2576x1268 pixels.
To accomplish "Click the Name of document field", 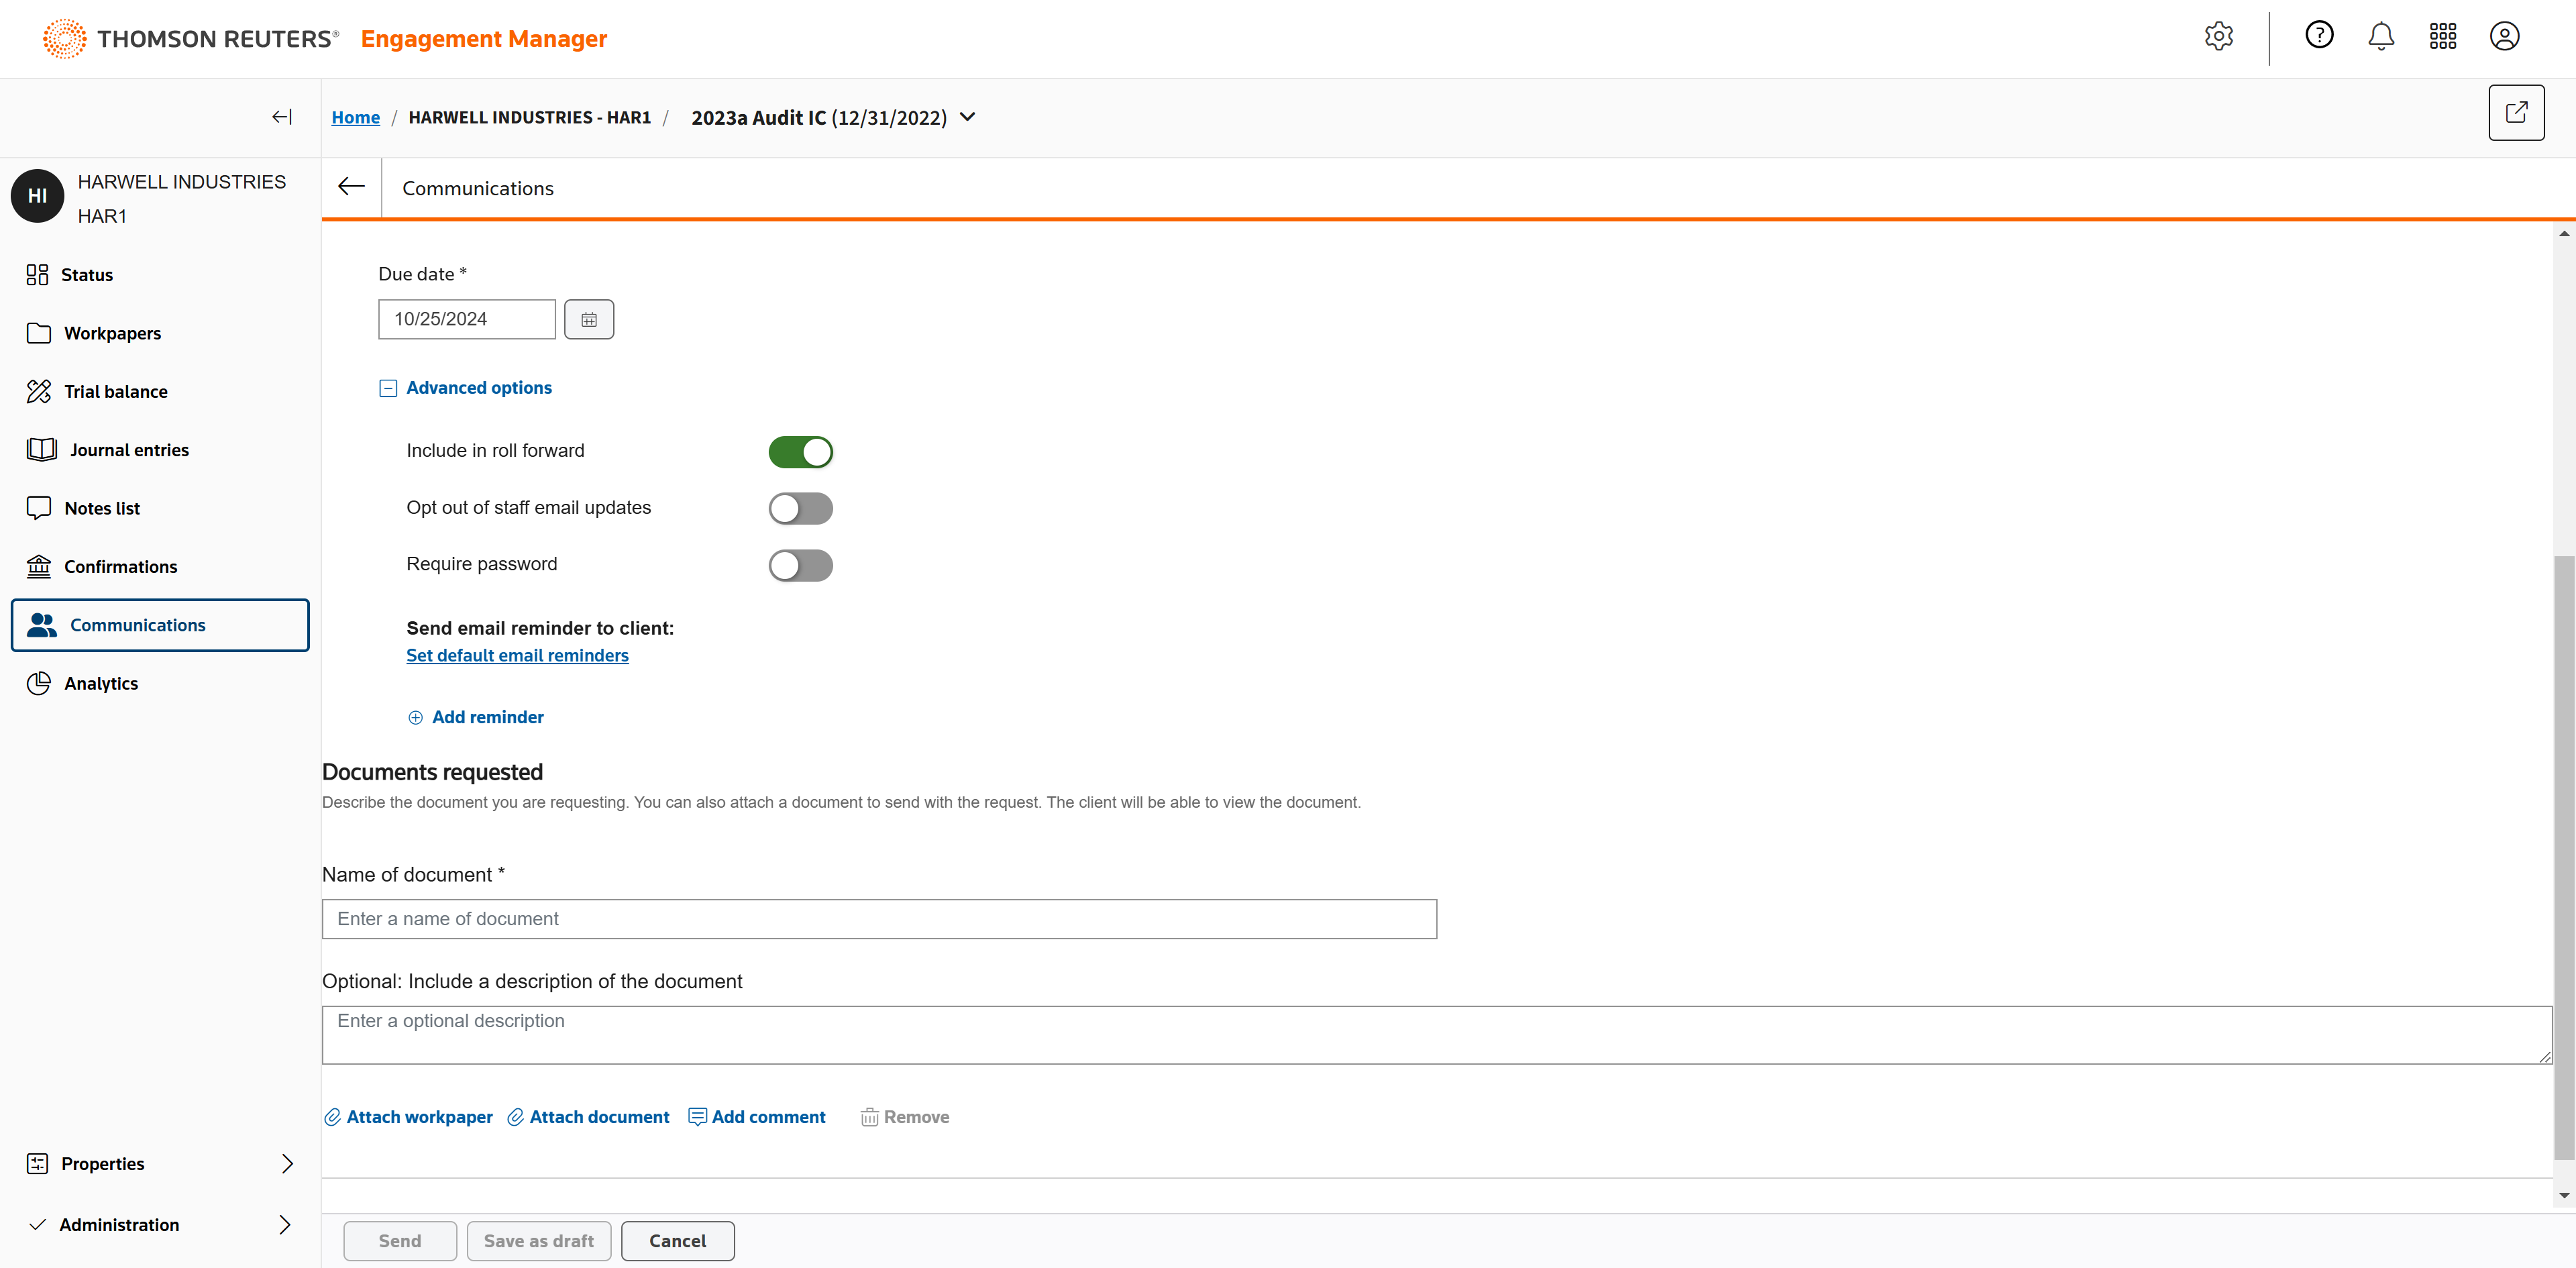I will pyautogui.click(x=879, y=919).
